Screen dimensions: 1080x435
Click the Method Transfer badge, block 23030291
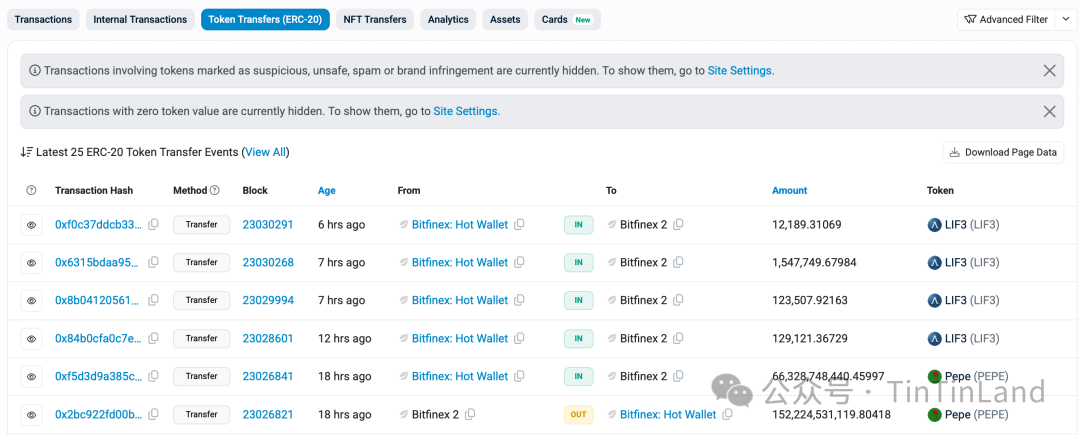(x=201, y=224)
